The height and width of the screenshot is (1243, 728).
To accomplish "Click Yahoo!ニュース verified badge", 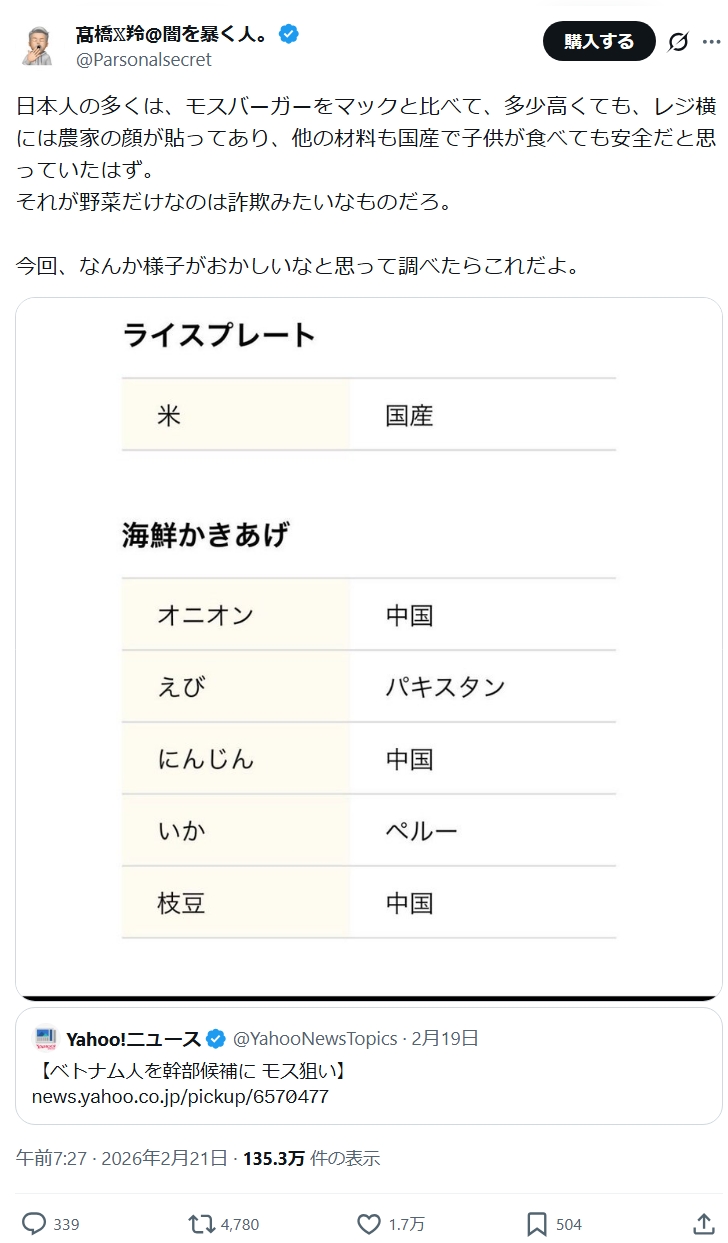I will coord(215,1038).
